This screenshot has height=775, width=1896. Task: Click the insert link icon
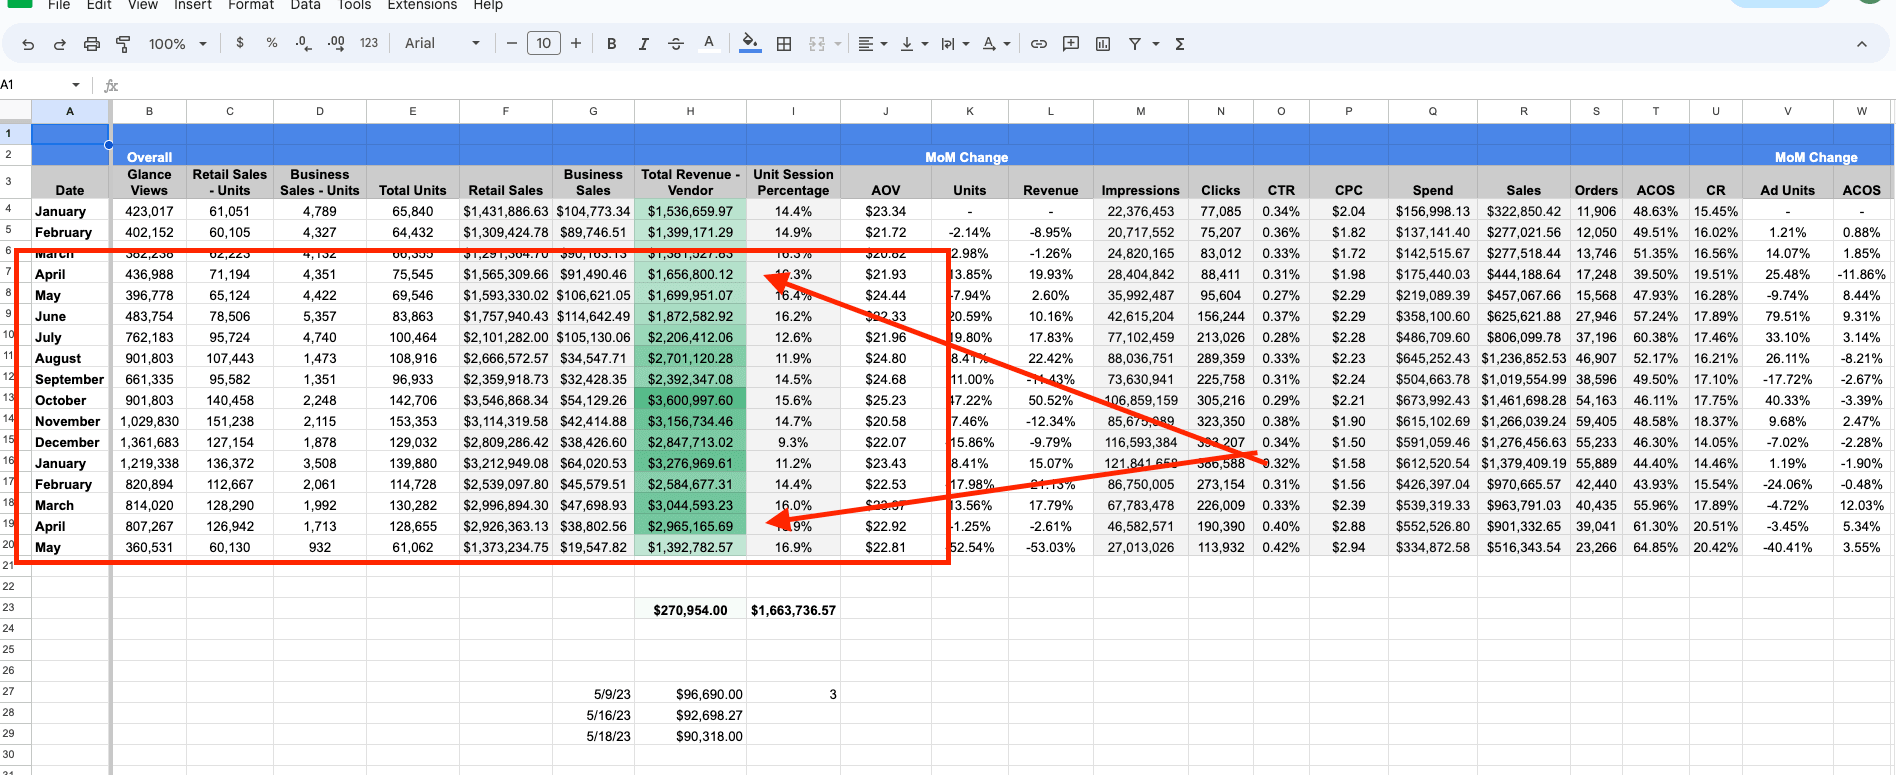tap(1039, 44)
